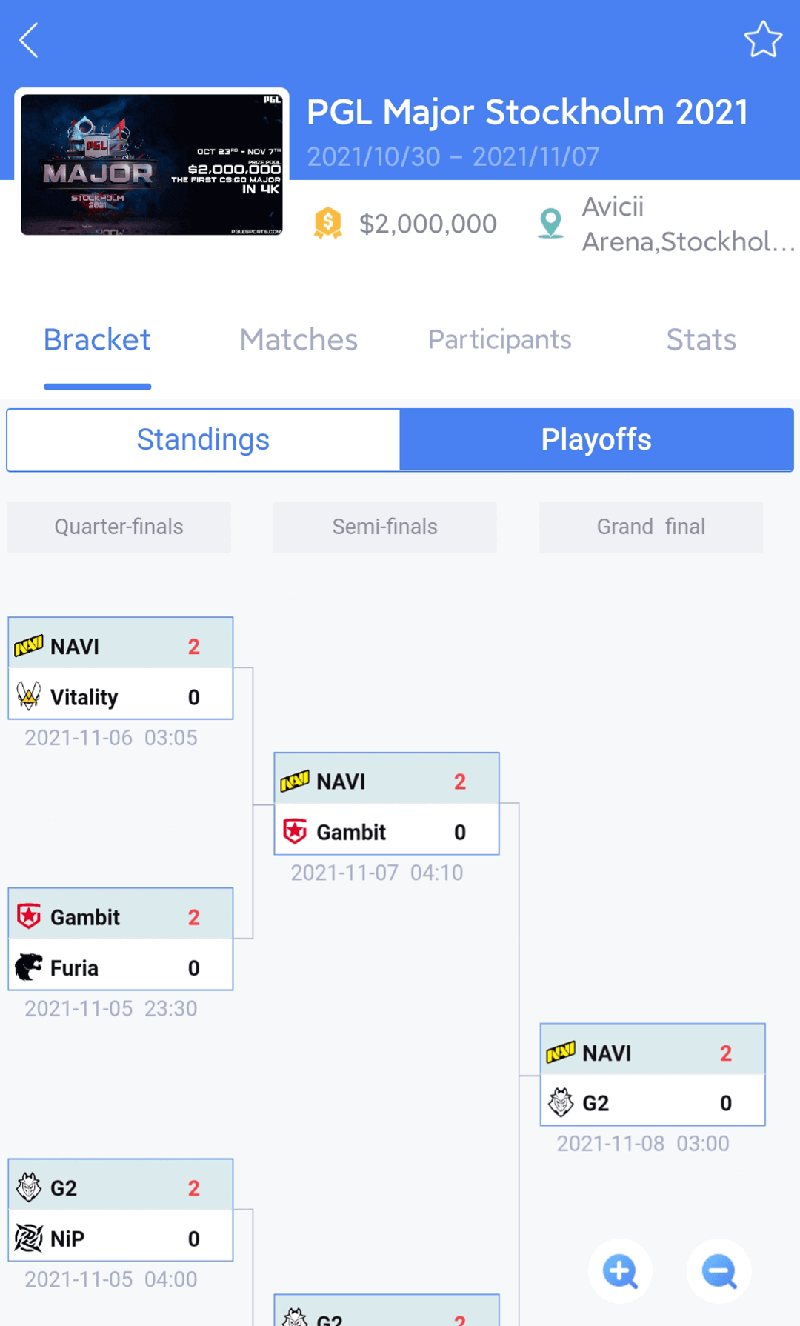
Task: Switch to Standings view
Action: pyautogui.click(x=203, y=440)
